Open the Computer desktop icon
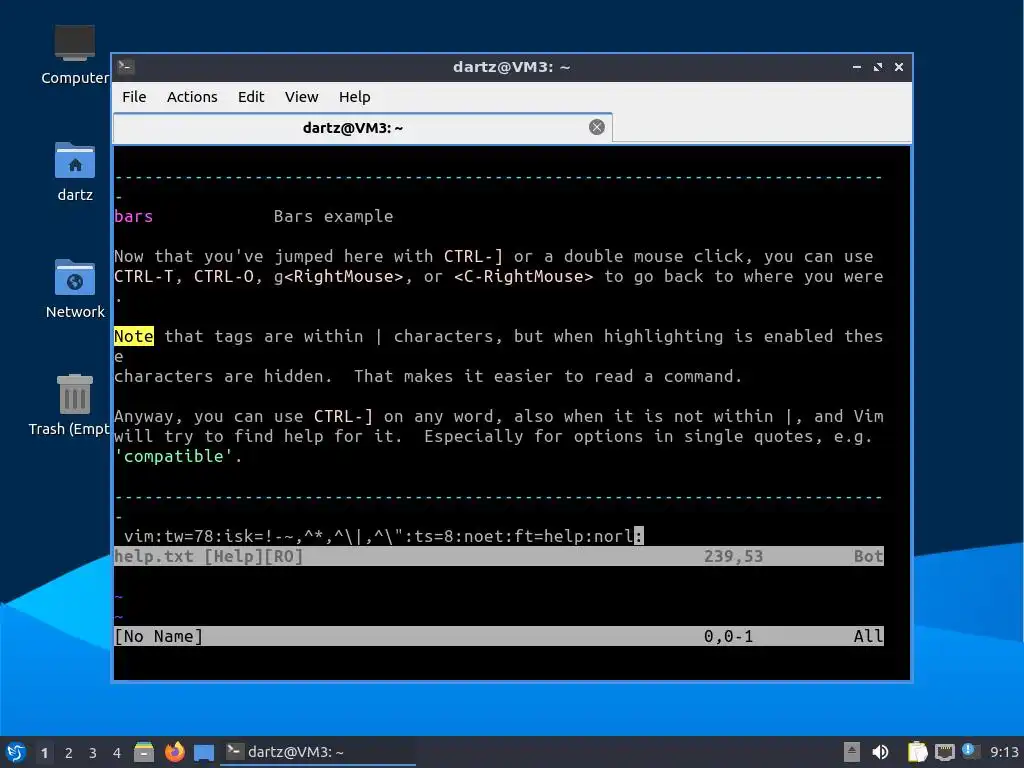The width and height of the screenshot is (1024, 768). [x=74, y=55]
